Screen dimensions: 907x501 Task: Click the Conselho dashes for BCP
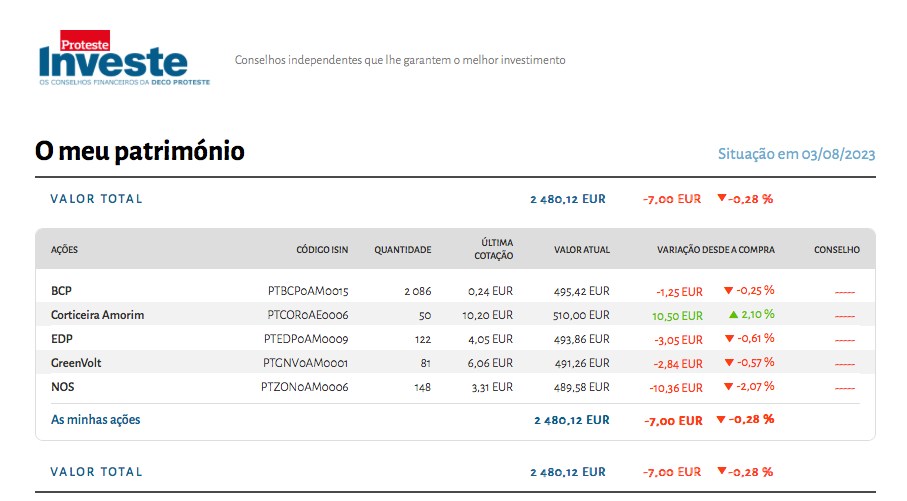[x=845, y=292]
